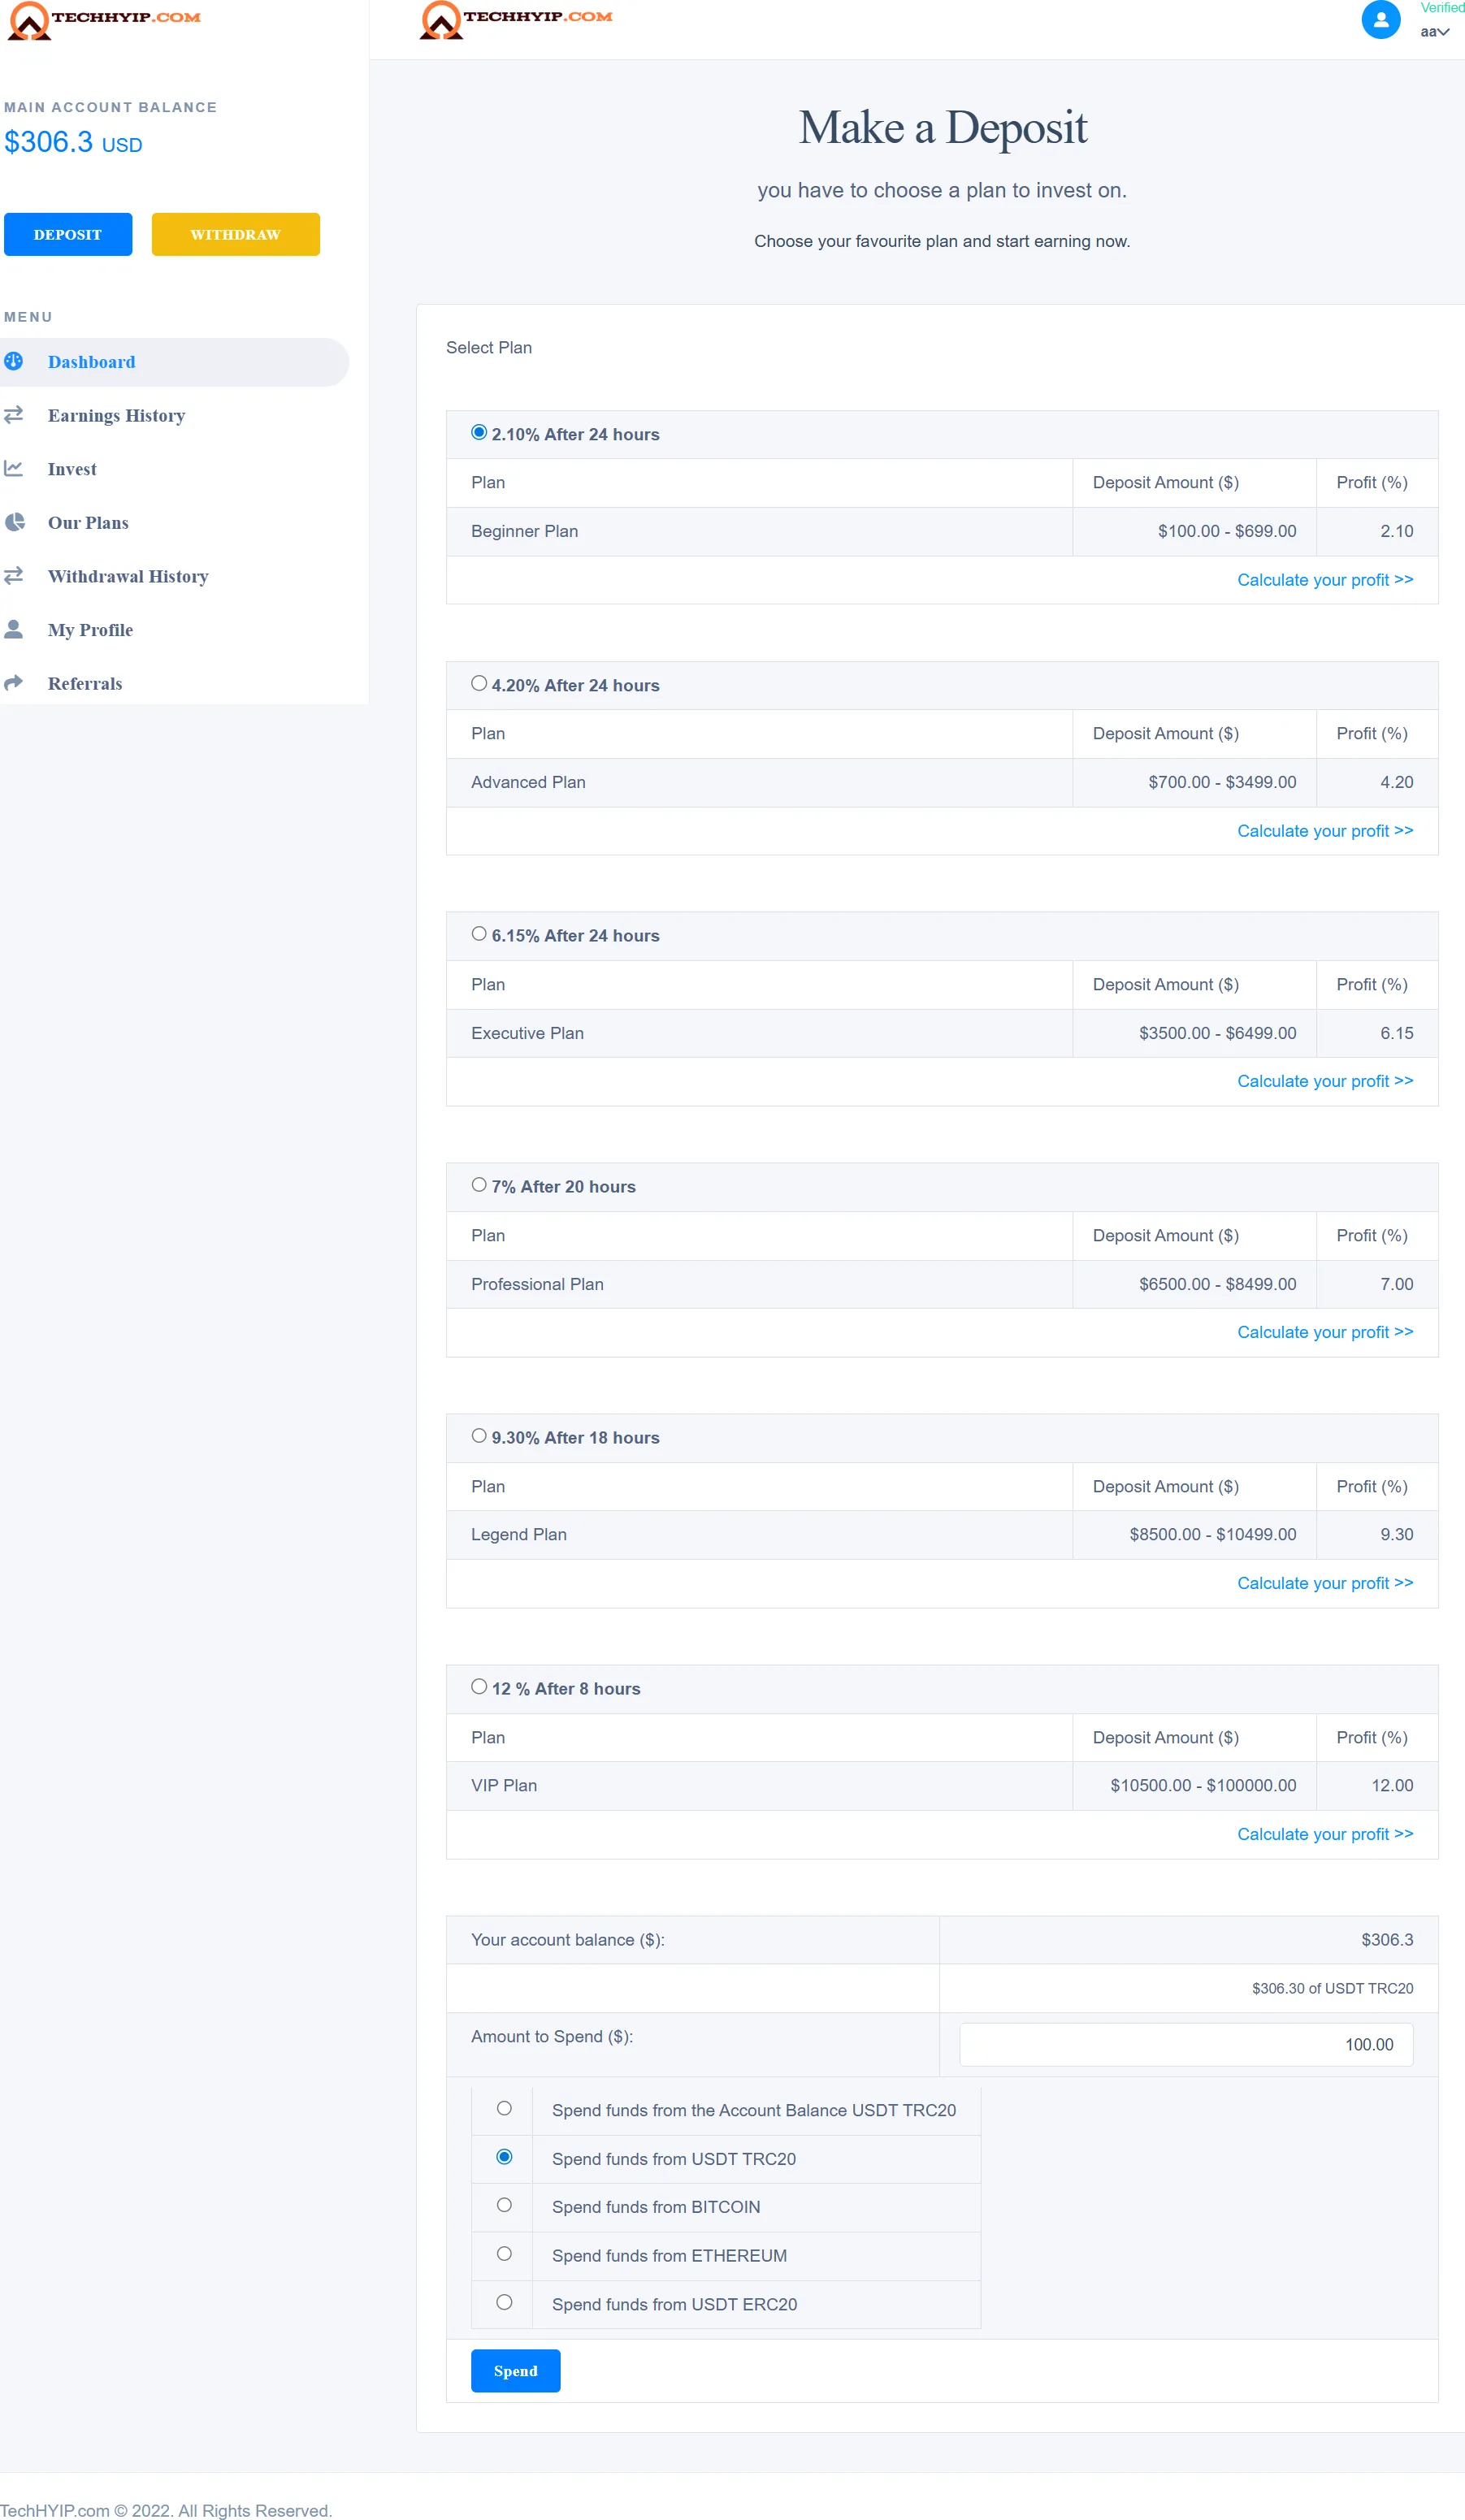Click the 12.00 profit value

1392,1786
